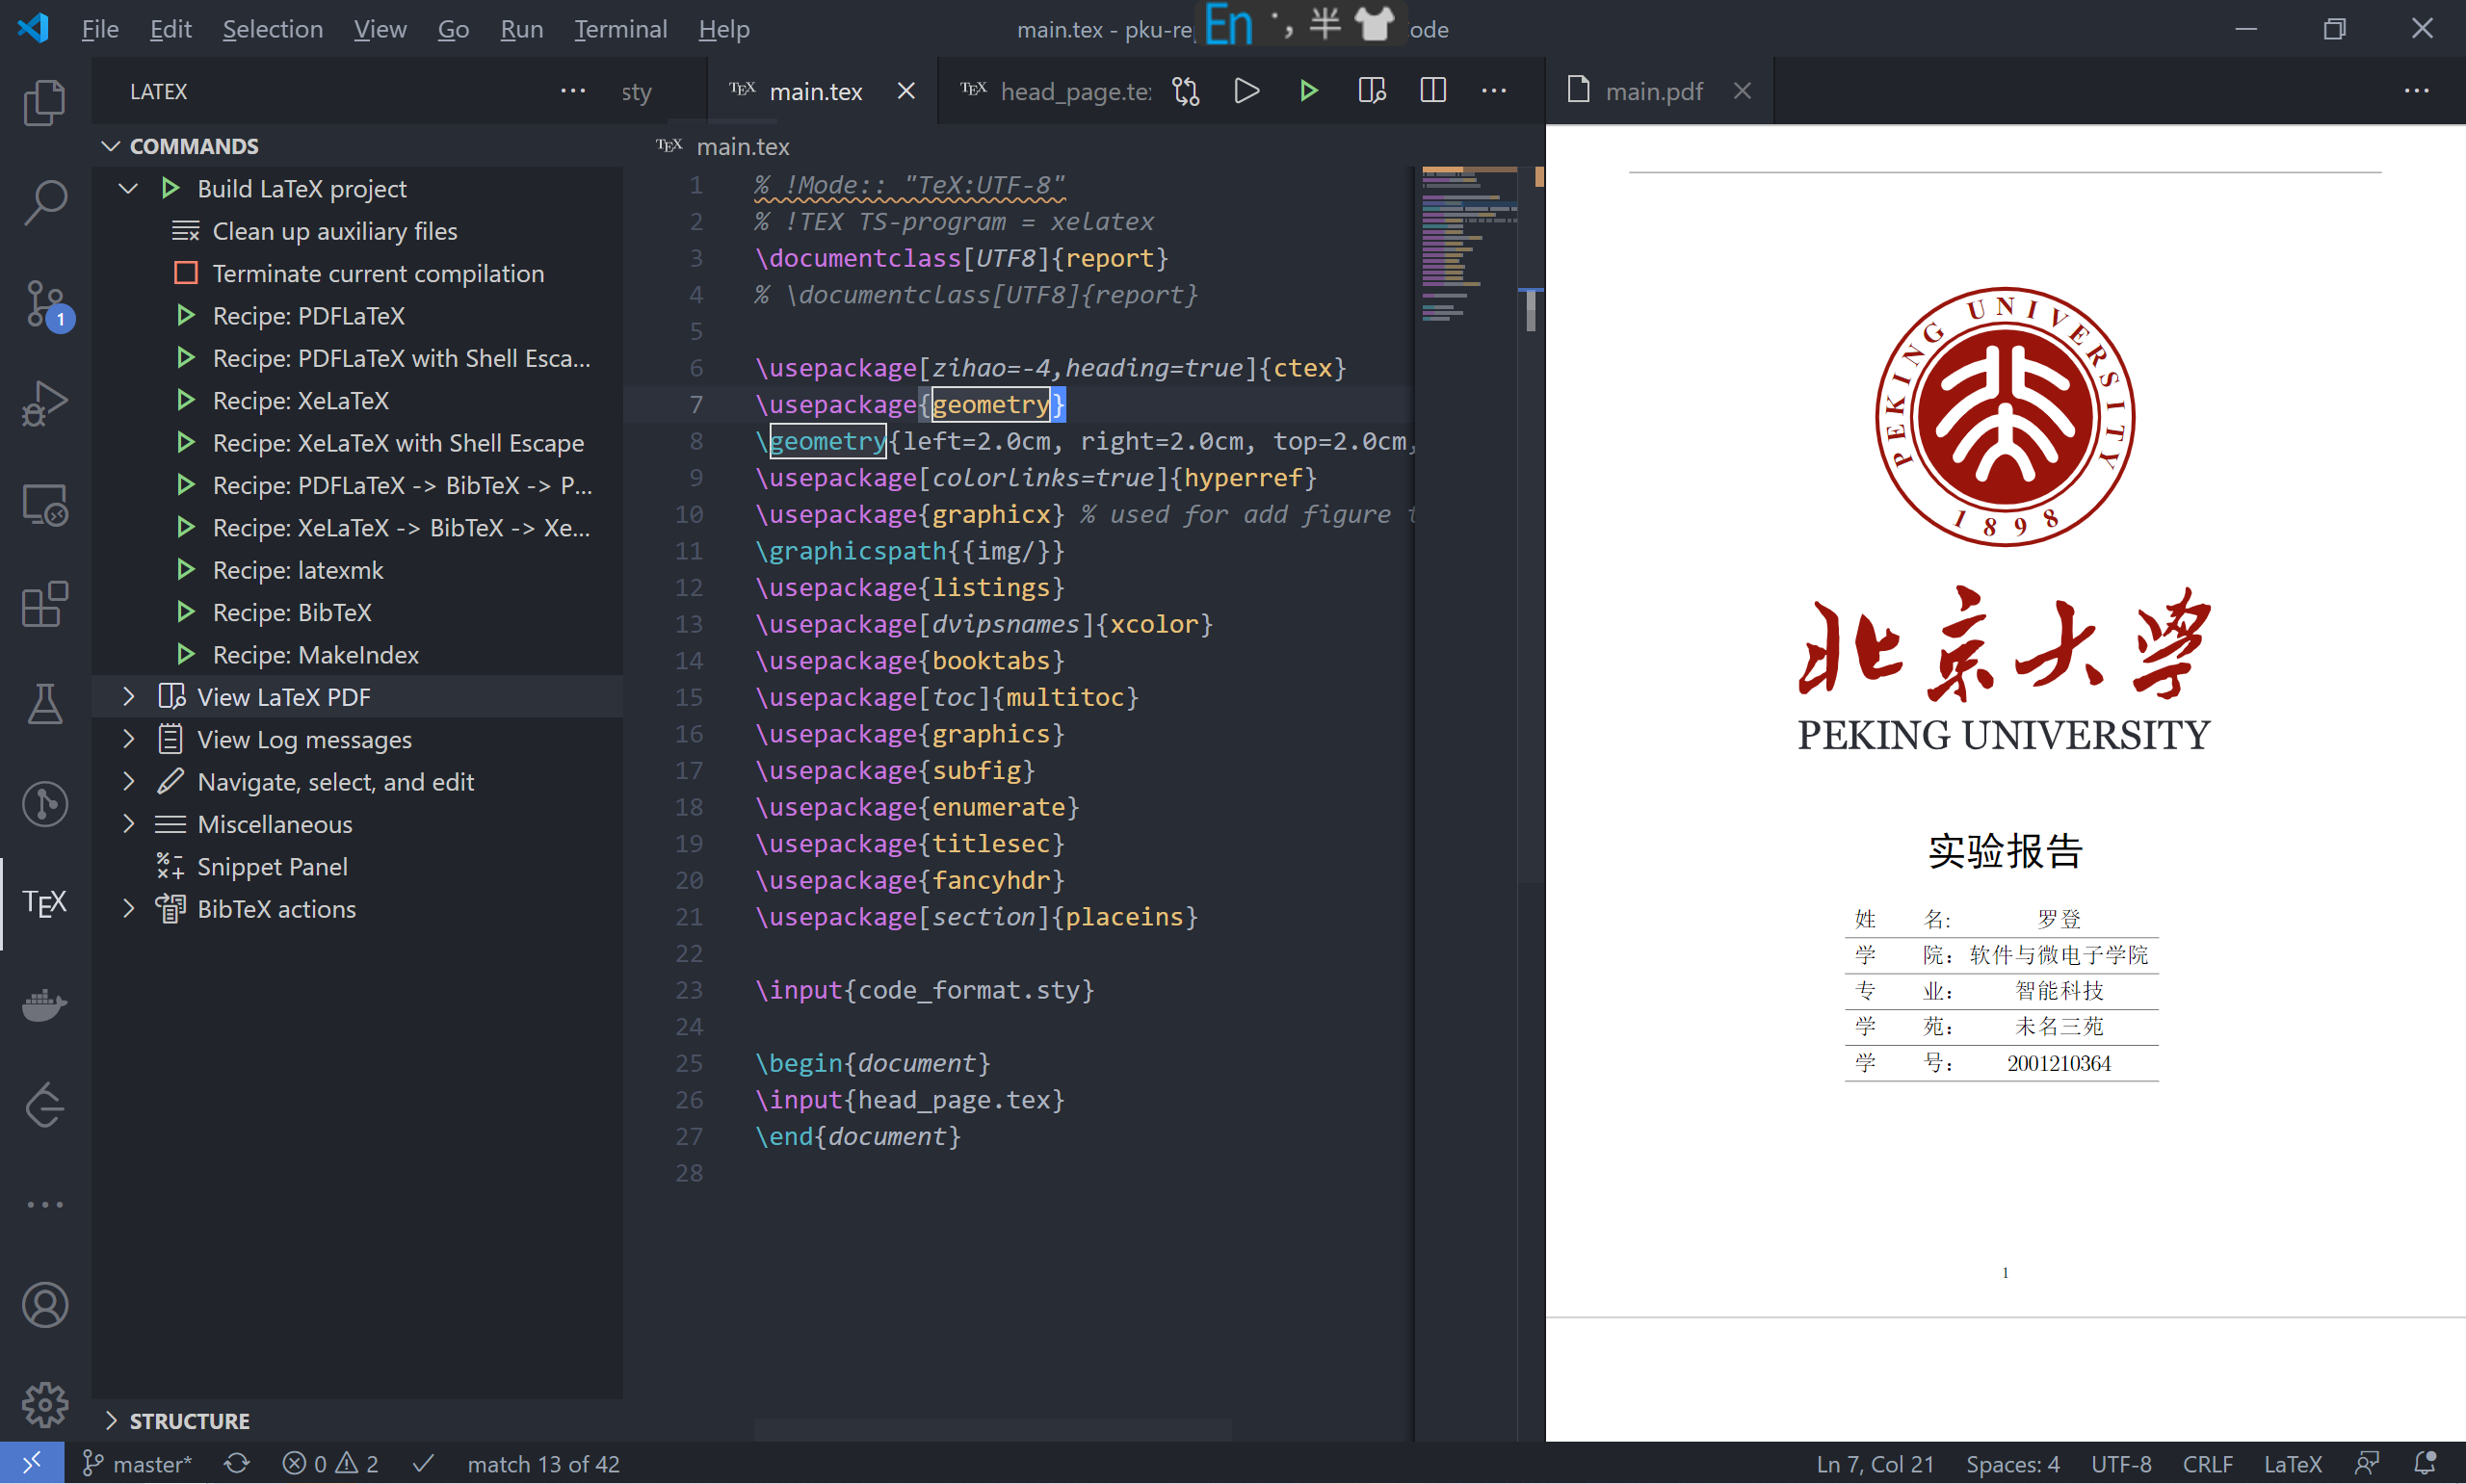Screen dimensions: 2466x1484
Task: Open the Explorer view in activity bar
Action: point(45,103)
